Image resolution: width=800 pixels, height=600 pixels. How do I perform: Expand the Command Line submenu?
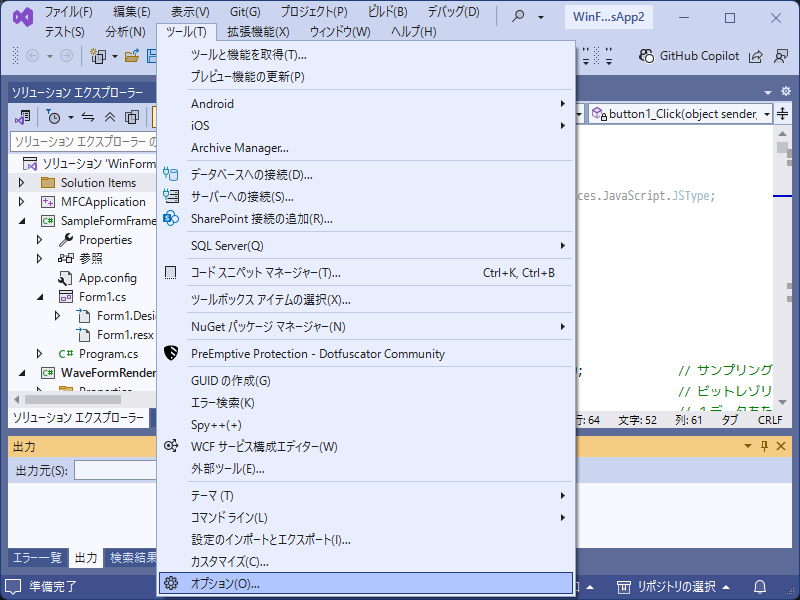coord(366,517)
